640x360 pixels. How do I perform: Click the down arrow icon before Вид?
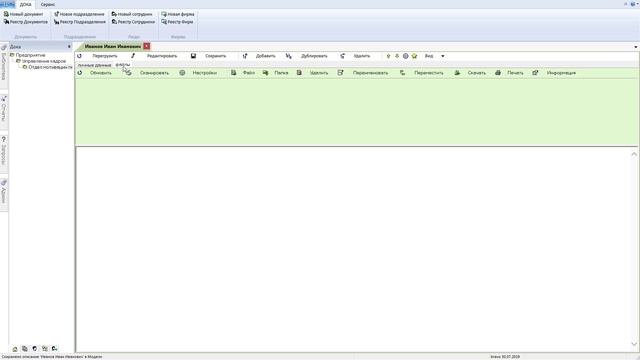[x=397, y=56]
